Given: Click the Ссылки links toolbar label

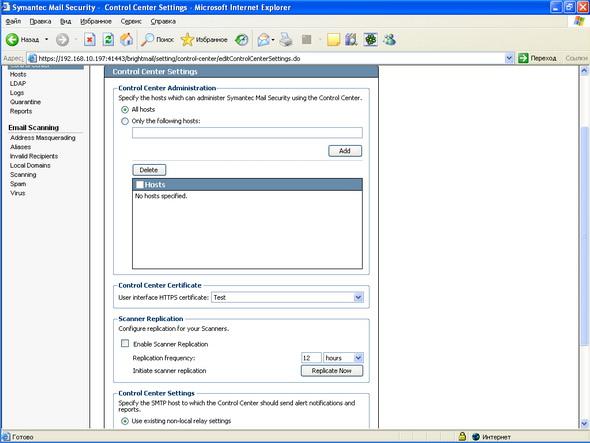Looking at the screenshot, I should click(576, 58).
